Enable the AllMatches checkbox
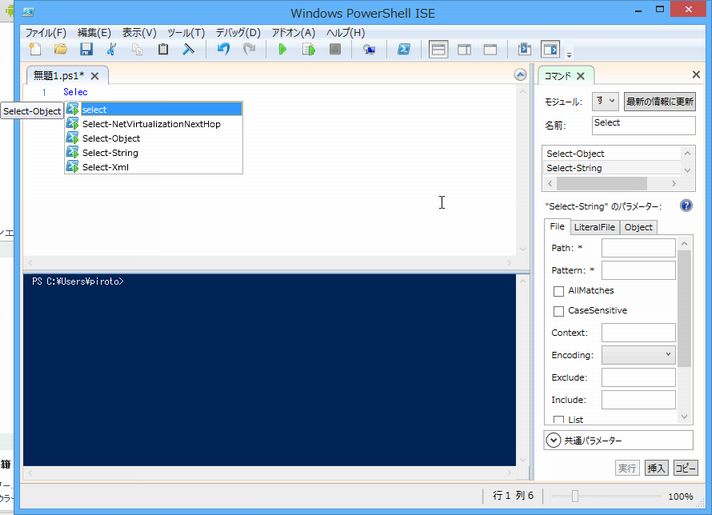 click(559, 291)
